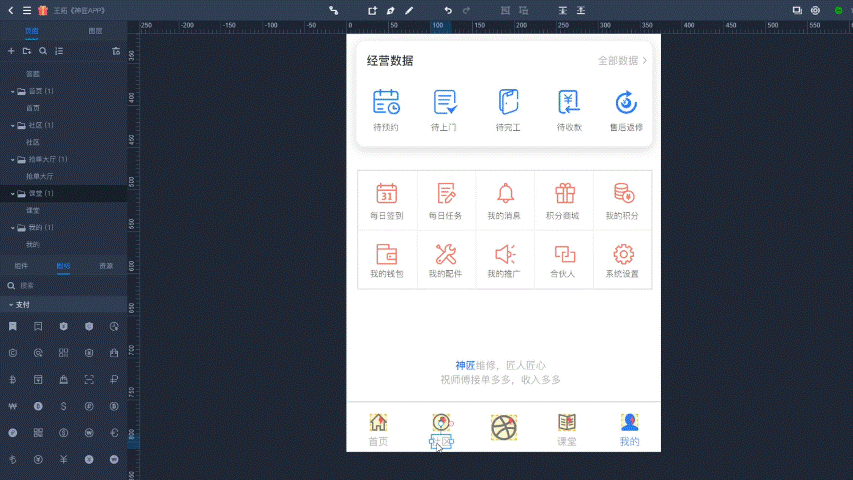Select the 待完工 icon
This screenshot has height=480, width=853.
508,102
